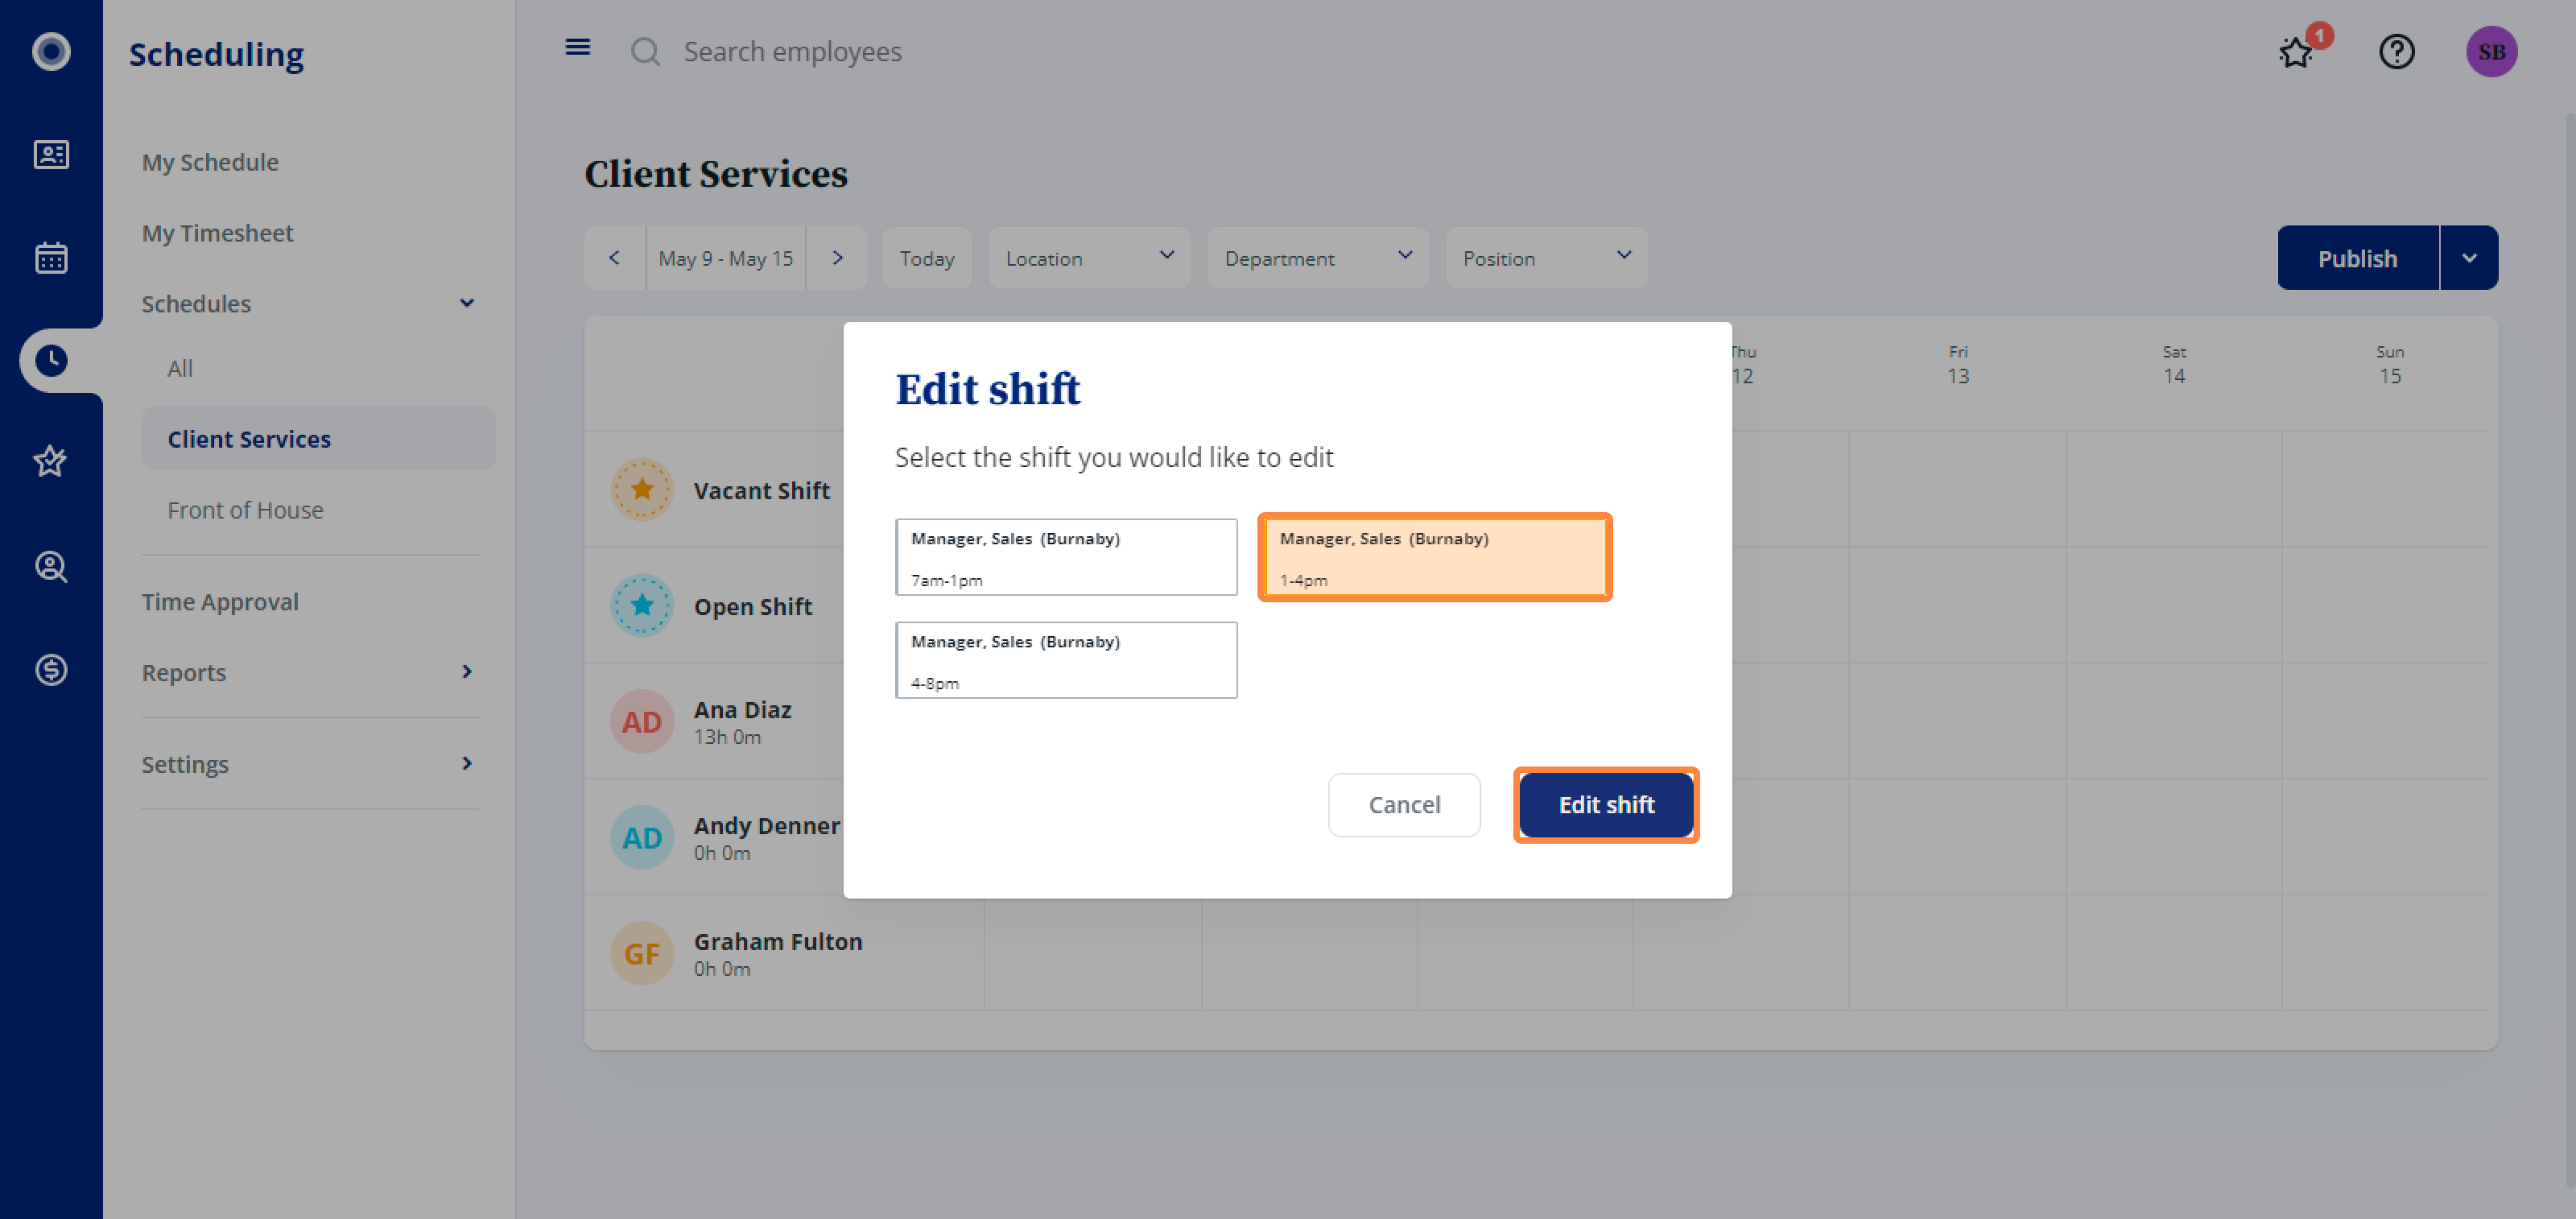Cancel the Edit shift dialog
The width and height of the screenshot is (2576, 1219).
(x=1404, y=804)
